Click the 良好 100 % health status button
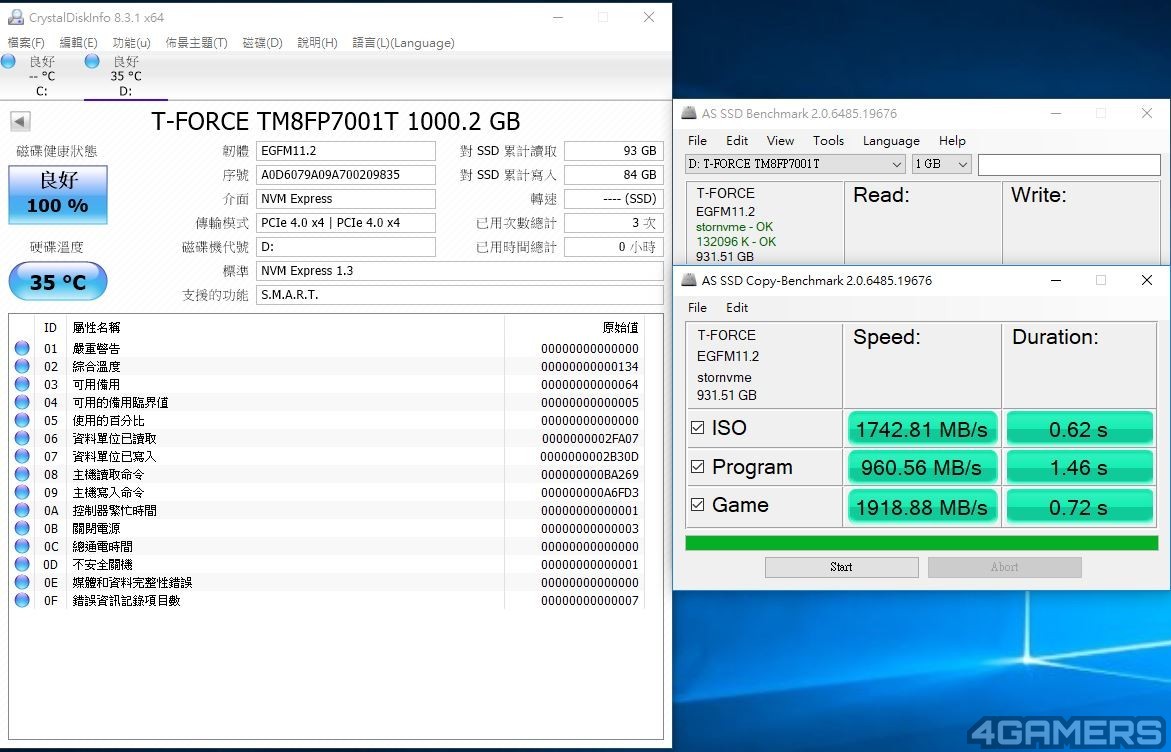Image resolution: width=1171 pixels, height=752 pixels. [x=58, y=194]
